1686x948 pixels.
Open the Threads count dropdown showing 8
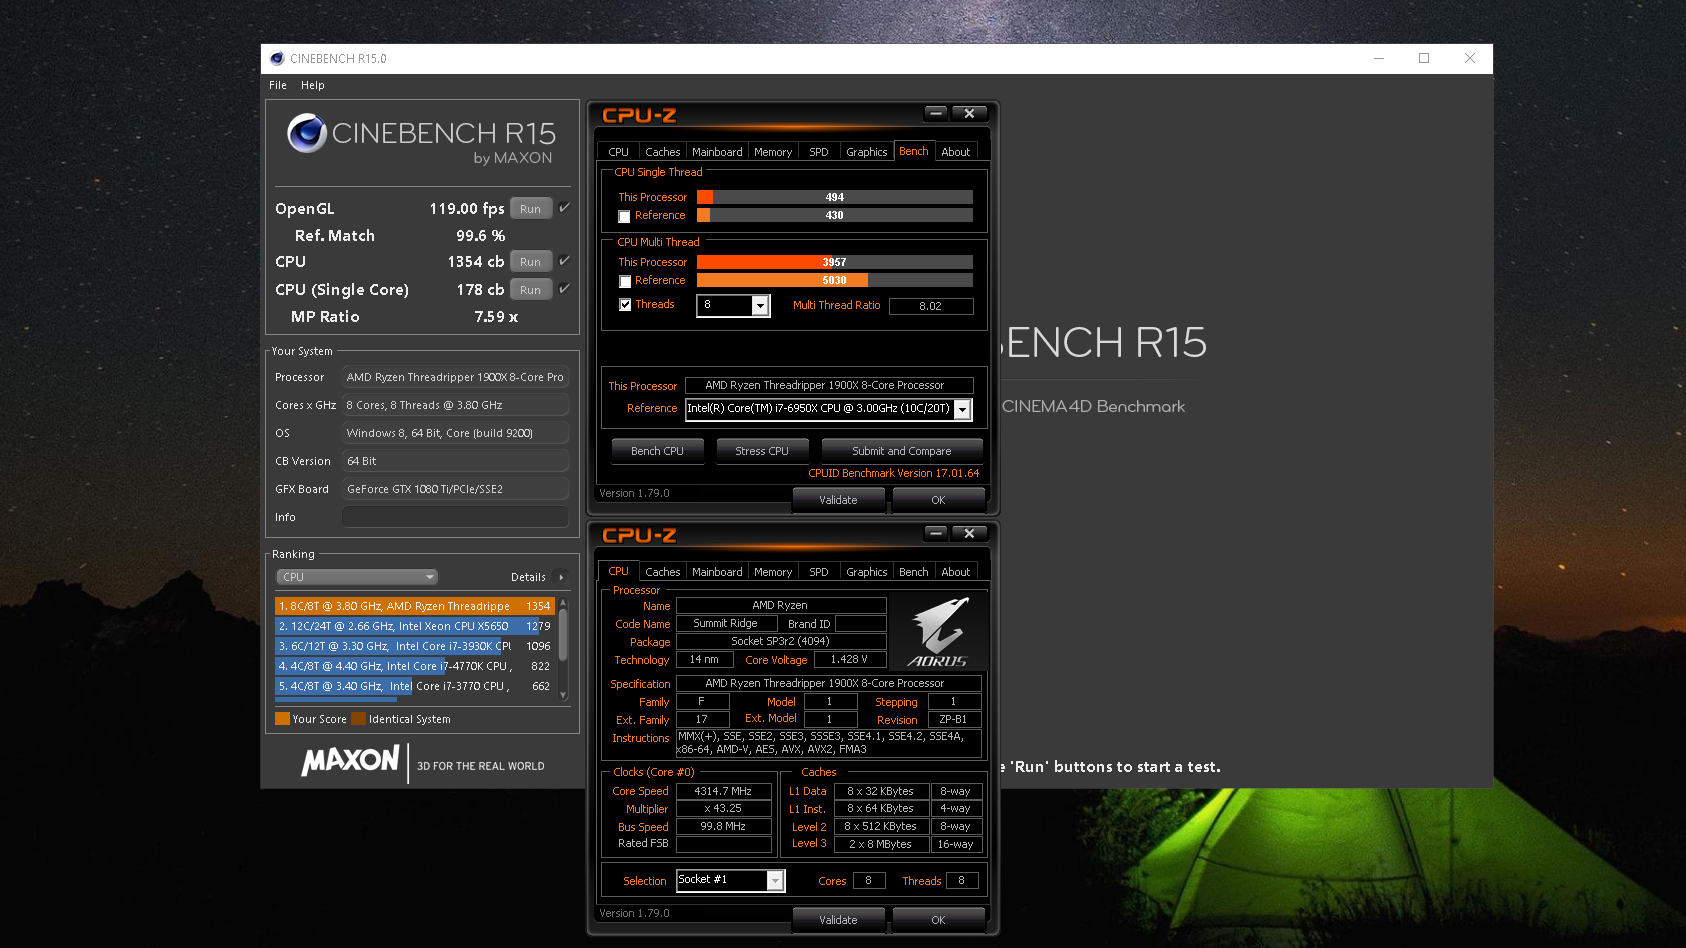[760, 305]
